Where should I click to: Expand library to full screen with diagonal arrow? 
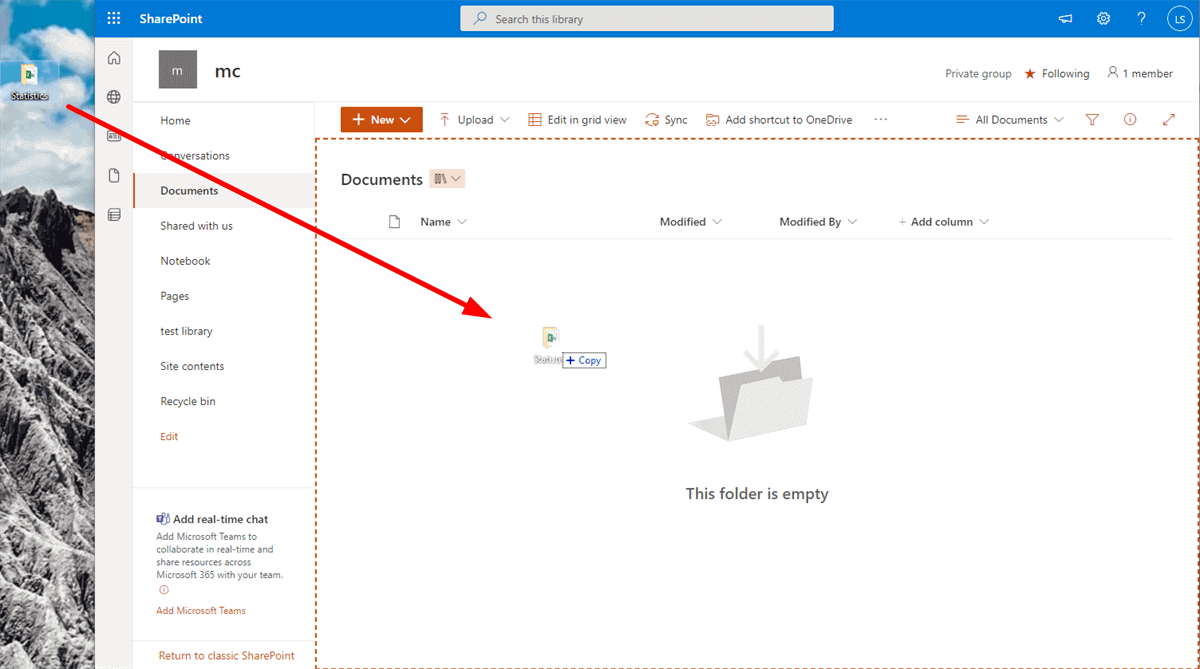point(1169,119)
